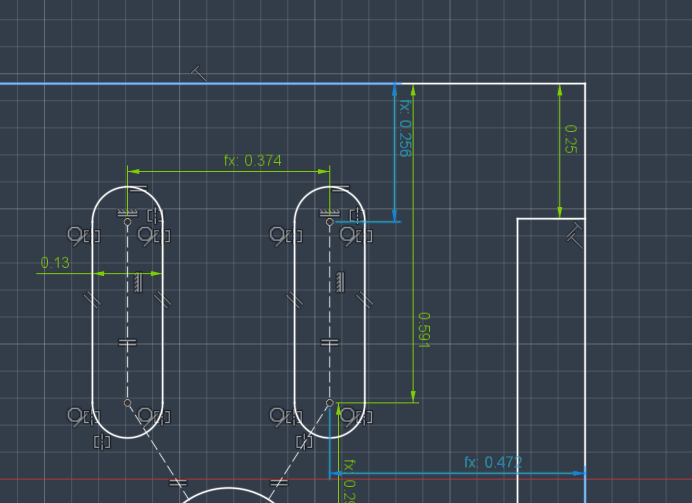Viewport: 692px width, 503px height.
Task: Select the tangent constraint at right slot's lower-left corner
Action: click(278, 417)
